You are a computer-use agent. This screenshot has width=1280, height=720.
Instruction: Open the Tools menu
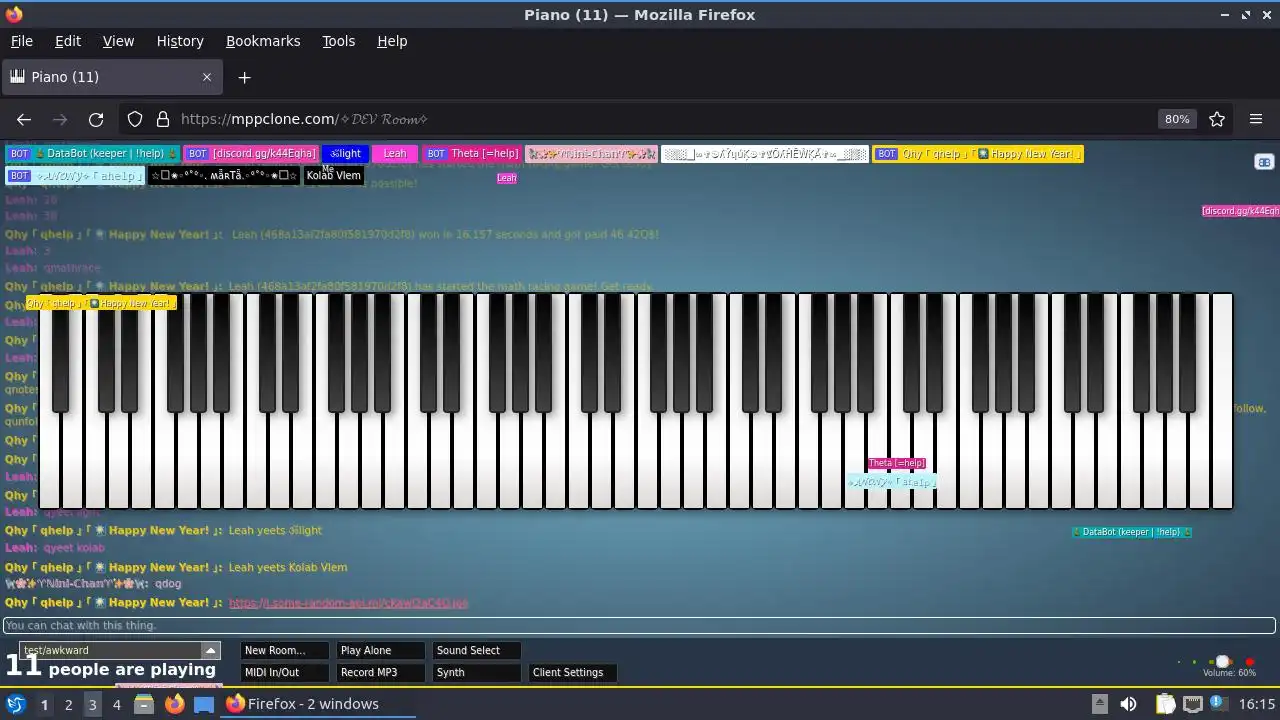[339, 41]
